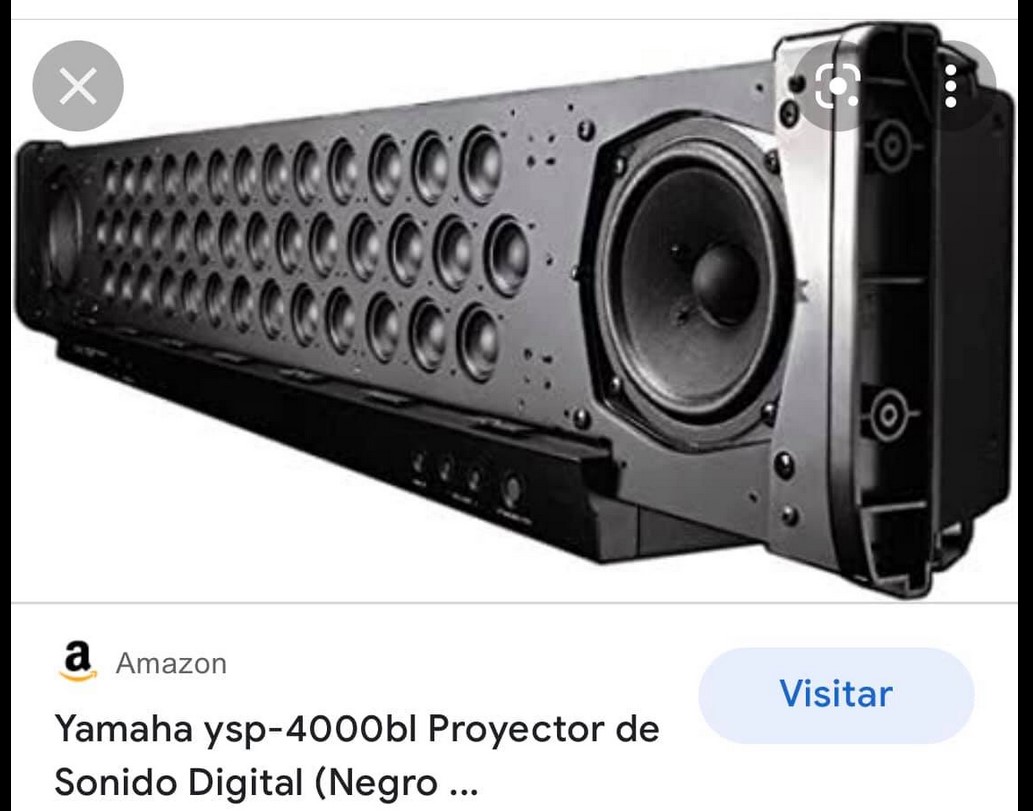This screenshot has width=1033, height=811.
Task: Tap the Visitar button
Action: point(836,695)
